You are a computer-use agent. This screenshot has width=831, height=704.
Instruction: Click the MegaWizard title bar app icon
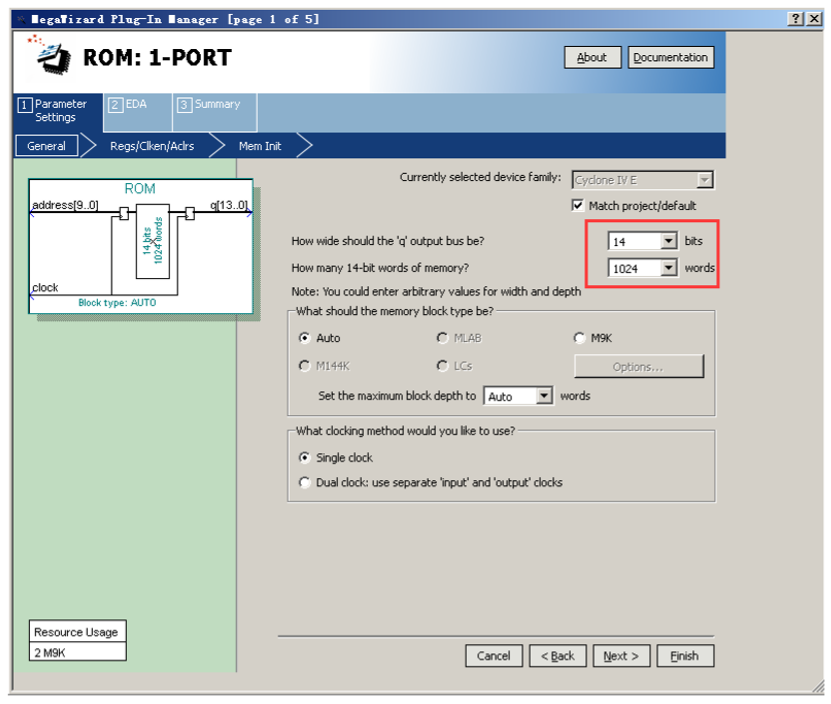[21, 20]
